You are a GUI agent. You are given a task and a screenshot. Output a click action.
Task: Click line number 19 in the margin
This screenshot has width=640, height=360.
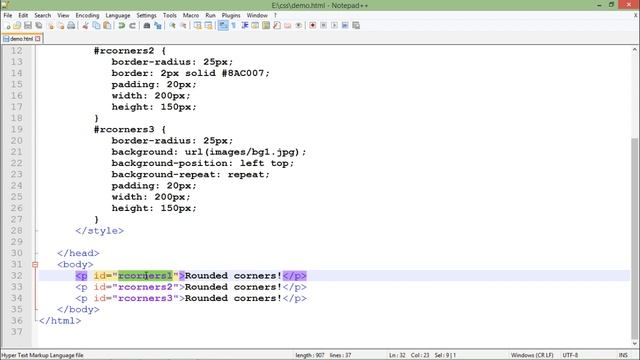[16, 129]
